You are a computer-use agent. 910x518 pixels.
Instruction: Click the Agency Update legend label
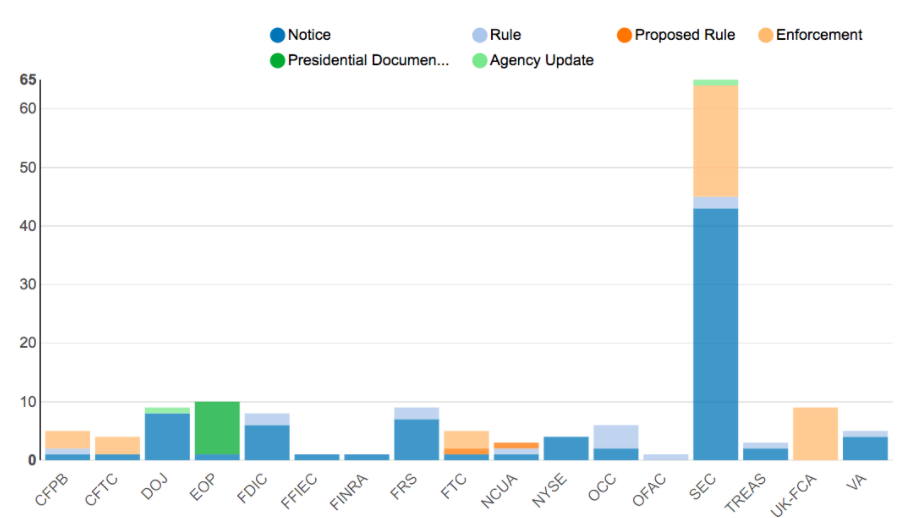click(x=541, y=60)
